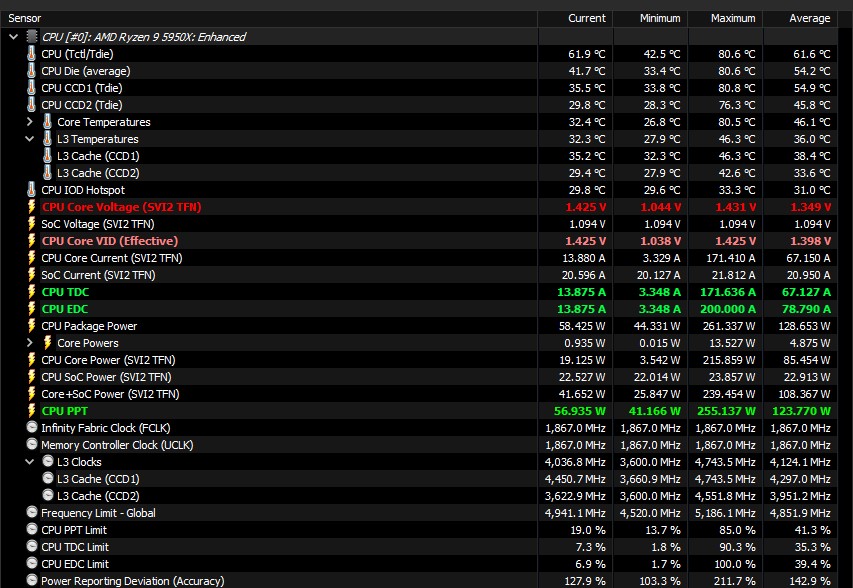Select Frequency Limit - Global label
Viewport: 853px width, 588px height.
98,513
